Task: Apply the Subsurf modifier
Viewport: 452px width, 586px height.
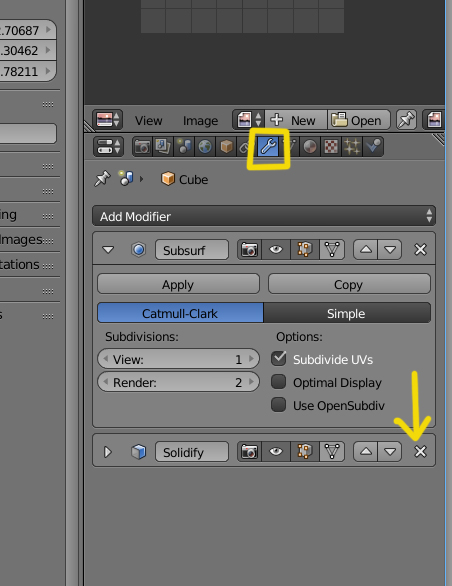Action: tap(178, 284)
